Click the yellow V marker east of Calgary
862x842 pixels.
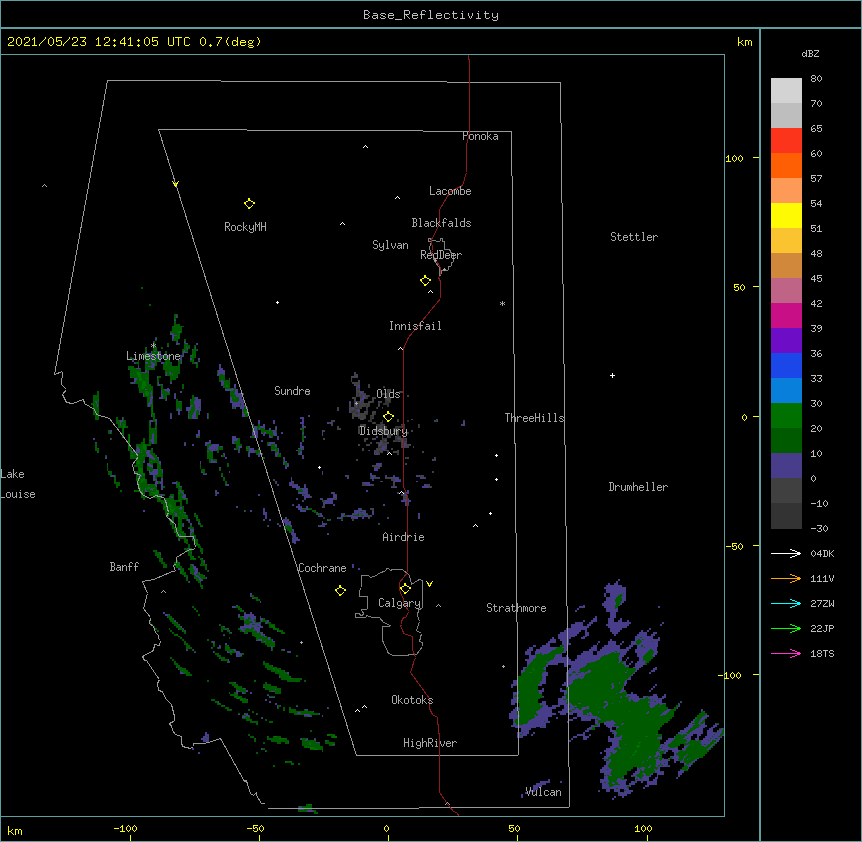[429, 584]
